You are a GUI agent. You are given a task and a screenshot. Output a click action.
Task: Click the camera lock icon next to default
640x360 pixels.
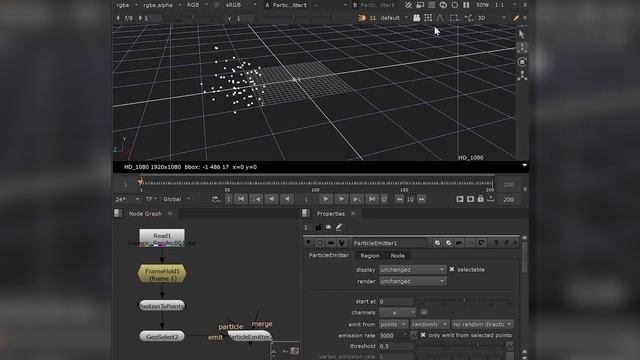[416, 18]
